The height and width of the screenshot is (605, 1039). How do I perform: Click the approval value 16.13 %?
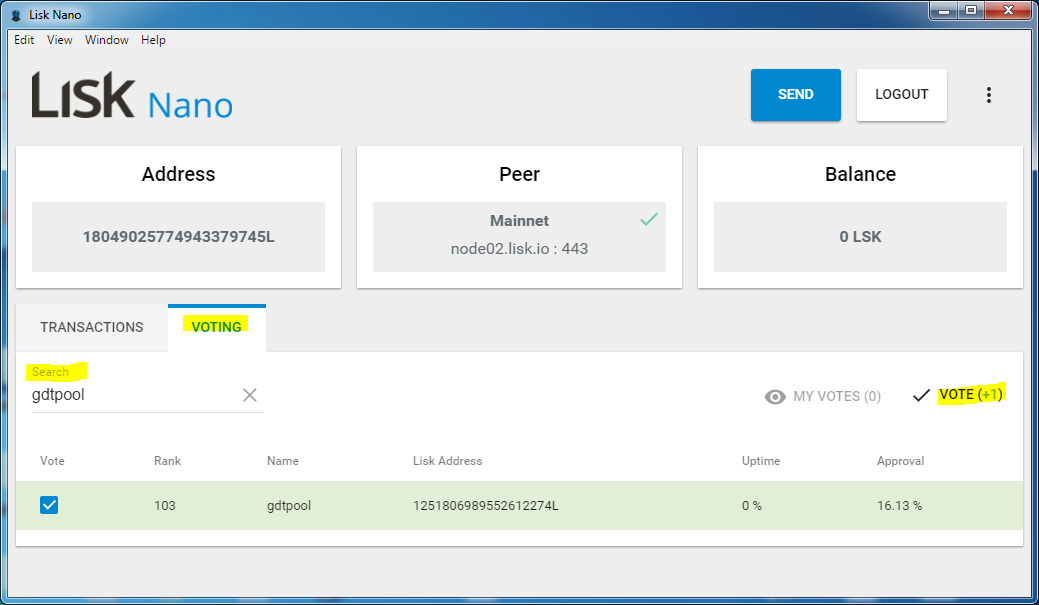(899, 506)
